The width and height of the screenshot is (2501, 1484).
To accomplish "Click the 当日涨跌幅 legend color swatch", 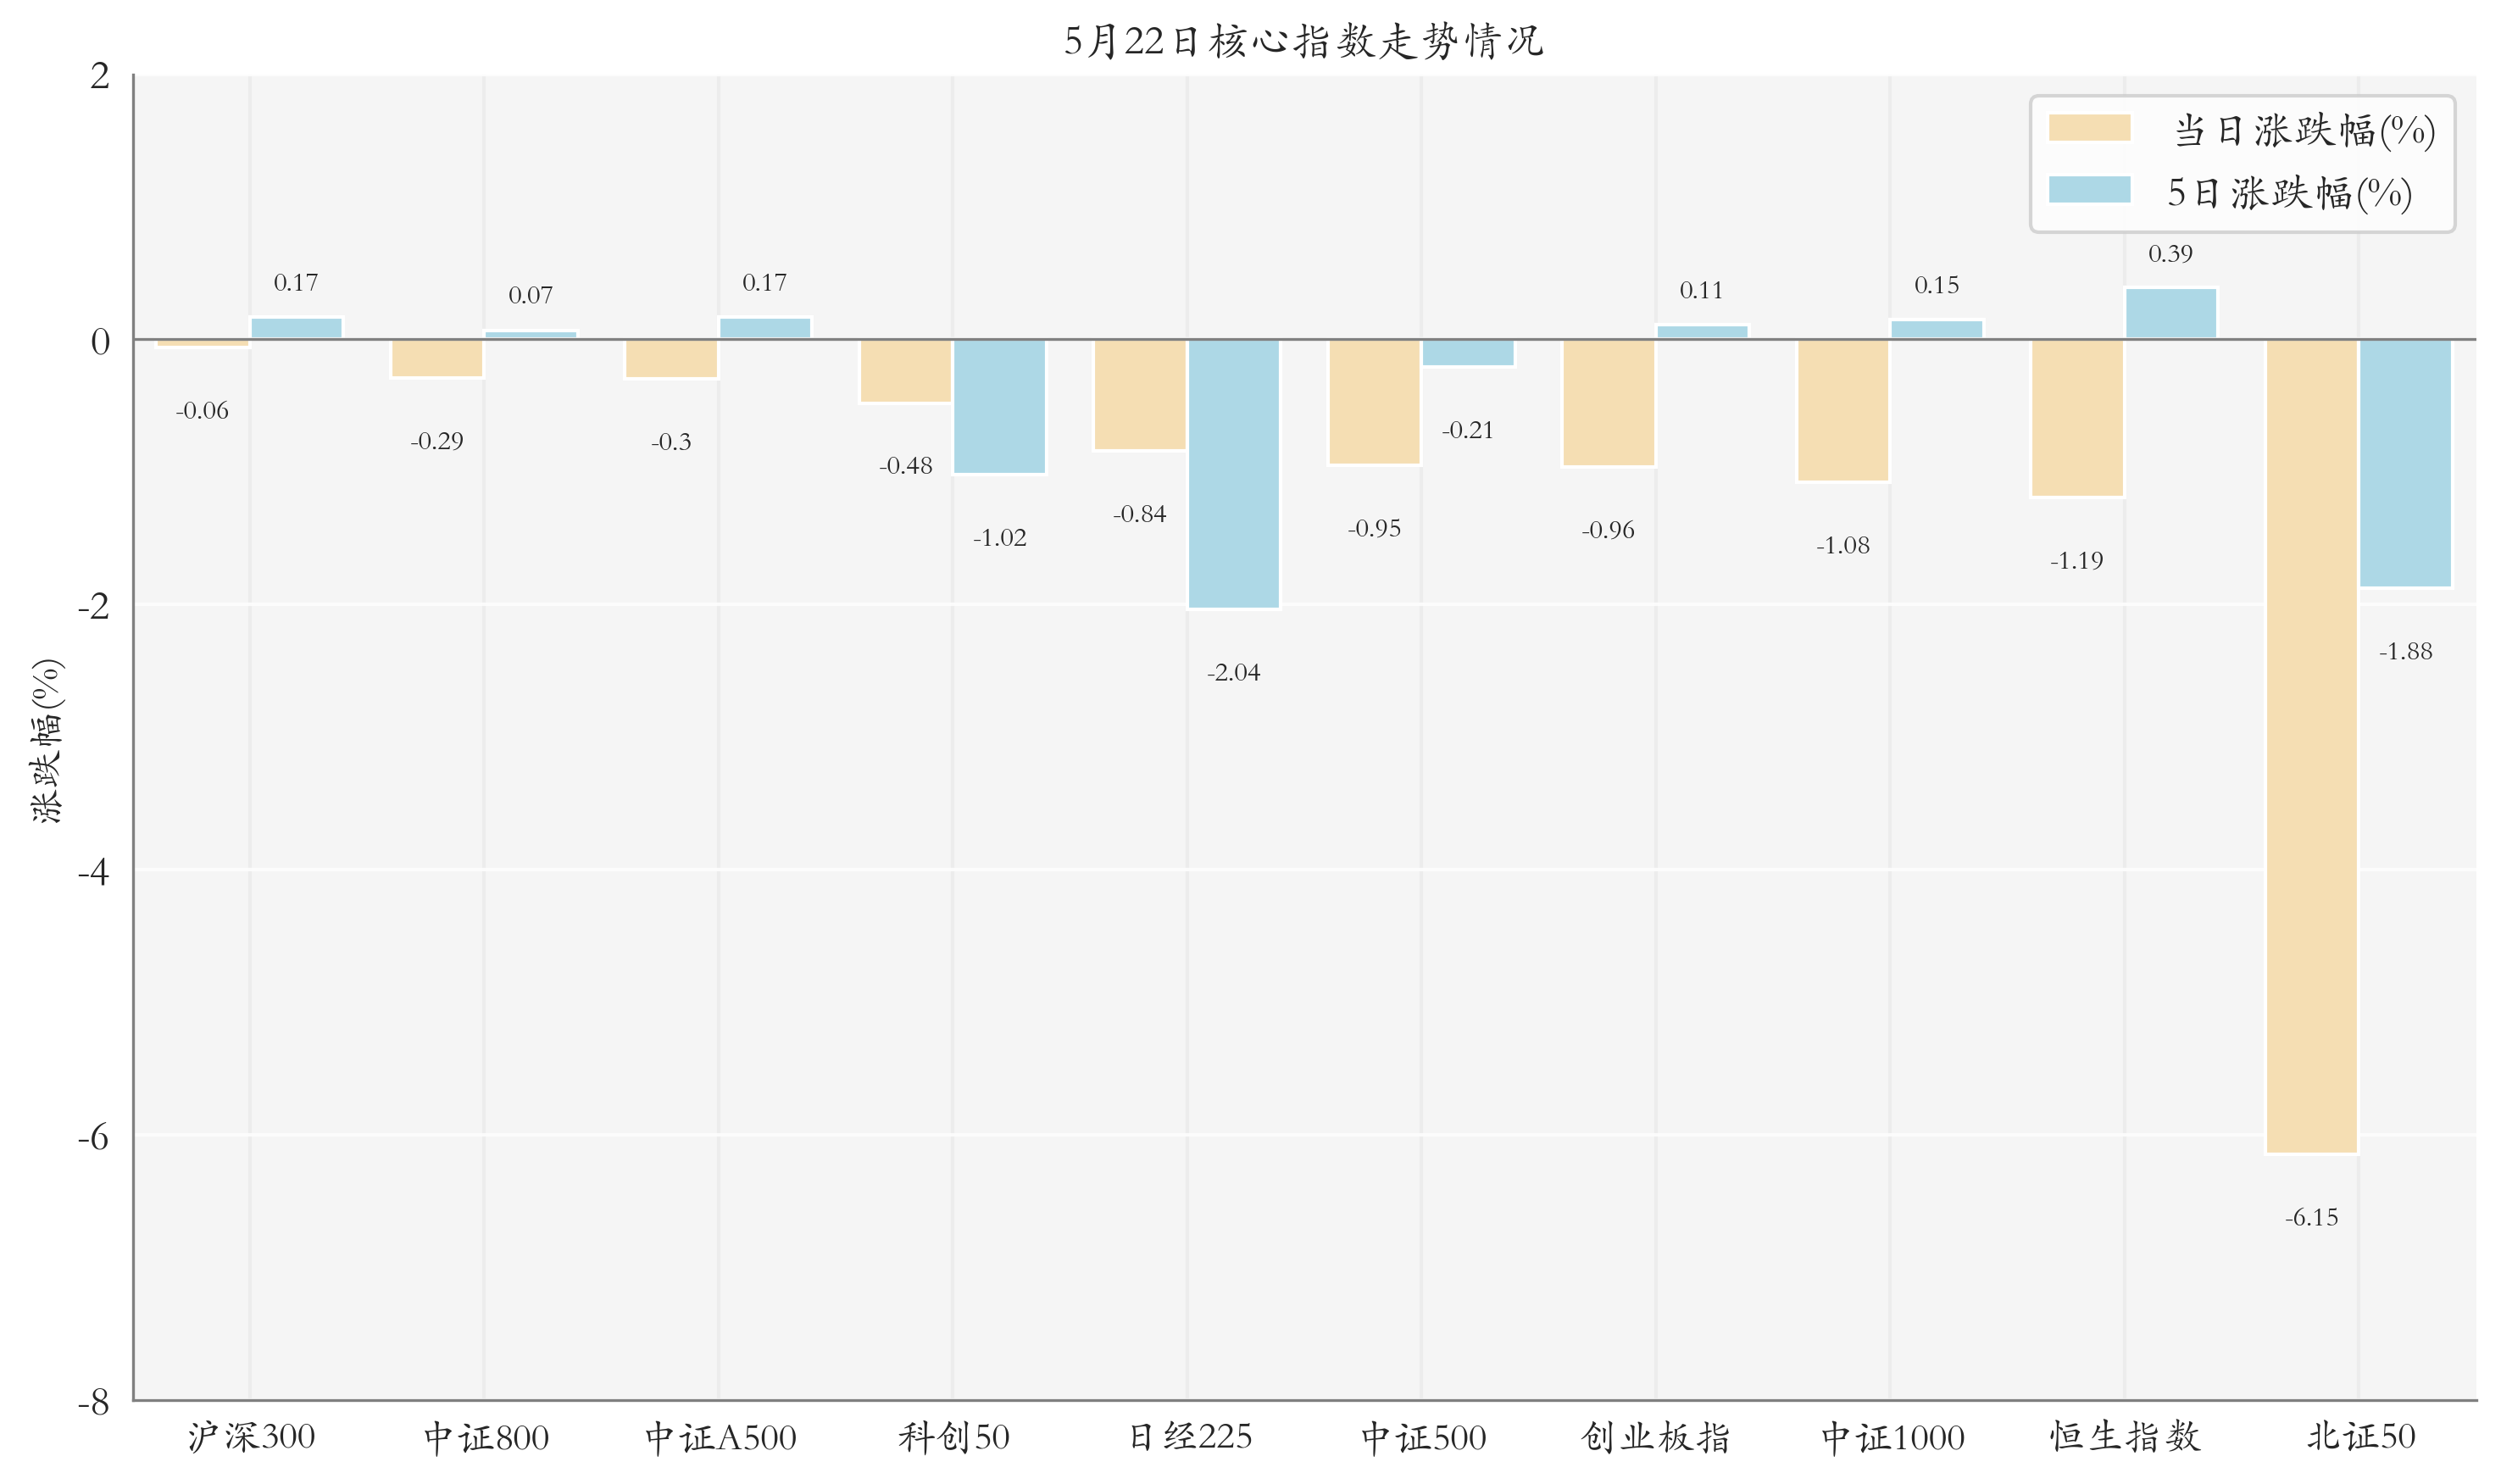I will pos(2088,128).
